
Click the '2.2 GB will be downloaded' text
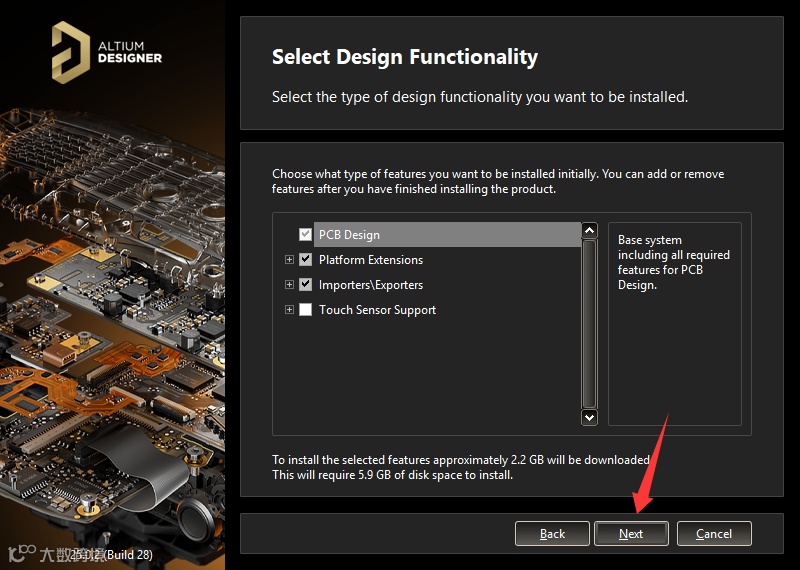tap(580, 460)
